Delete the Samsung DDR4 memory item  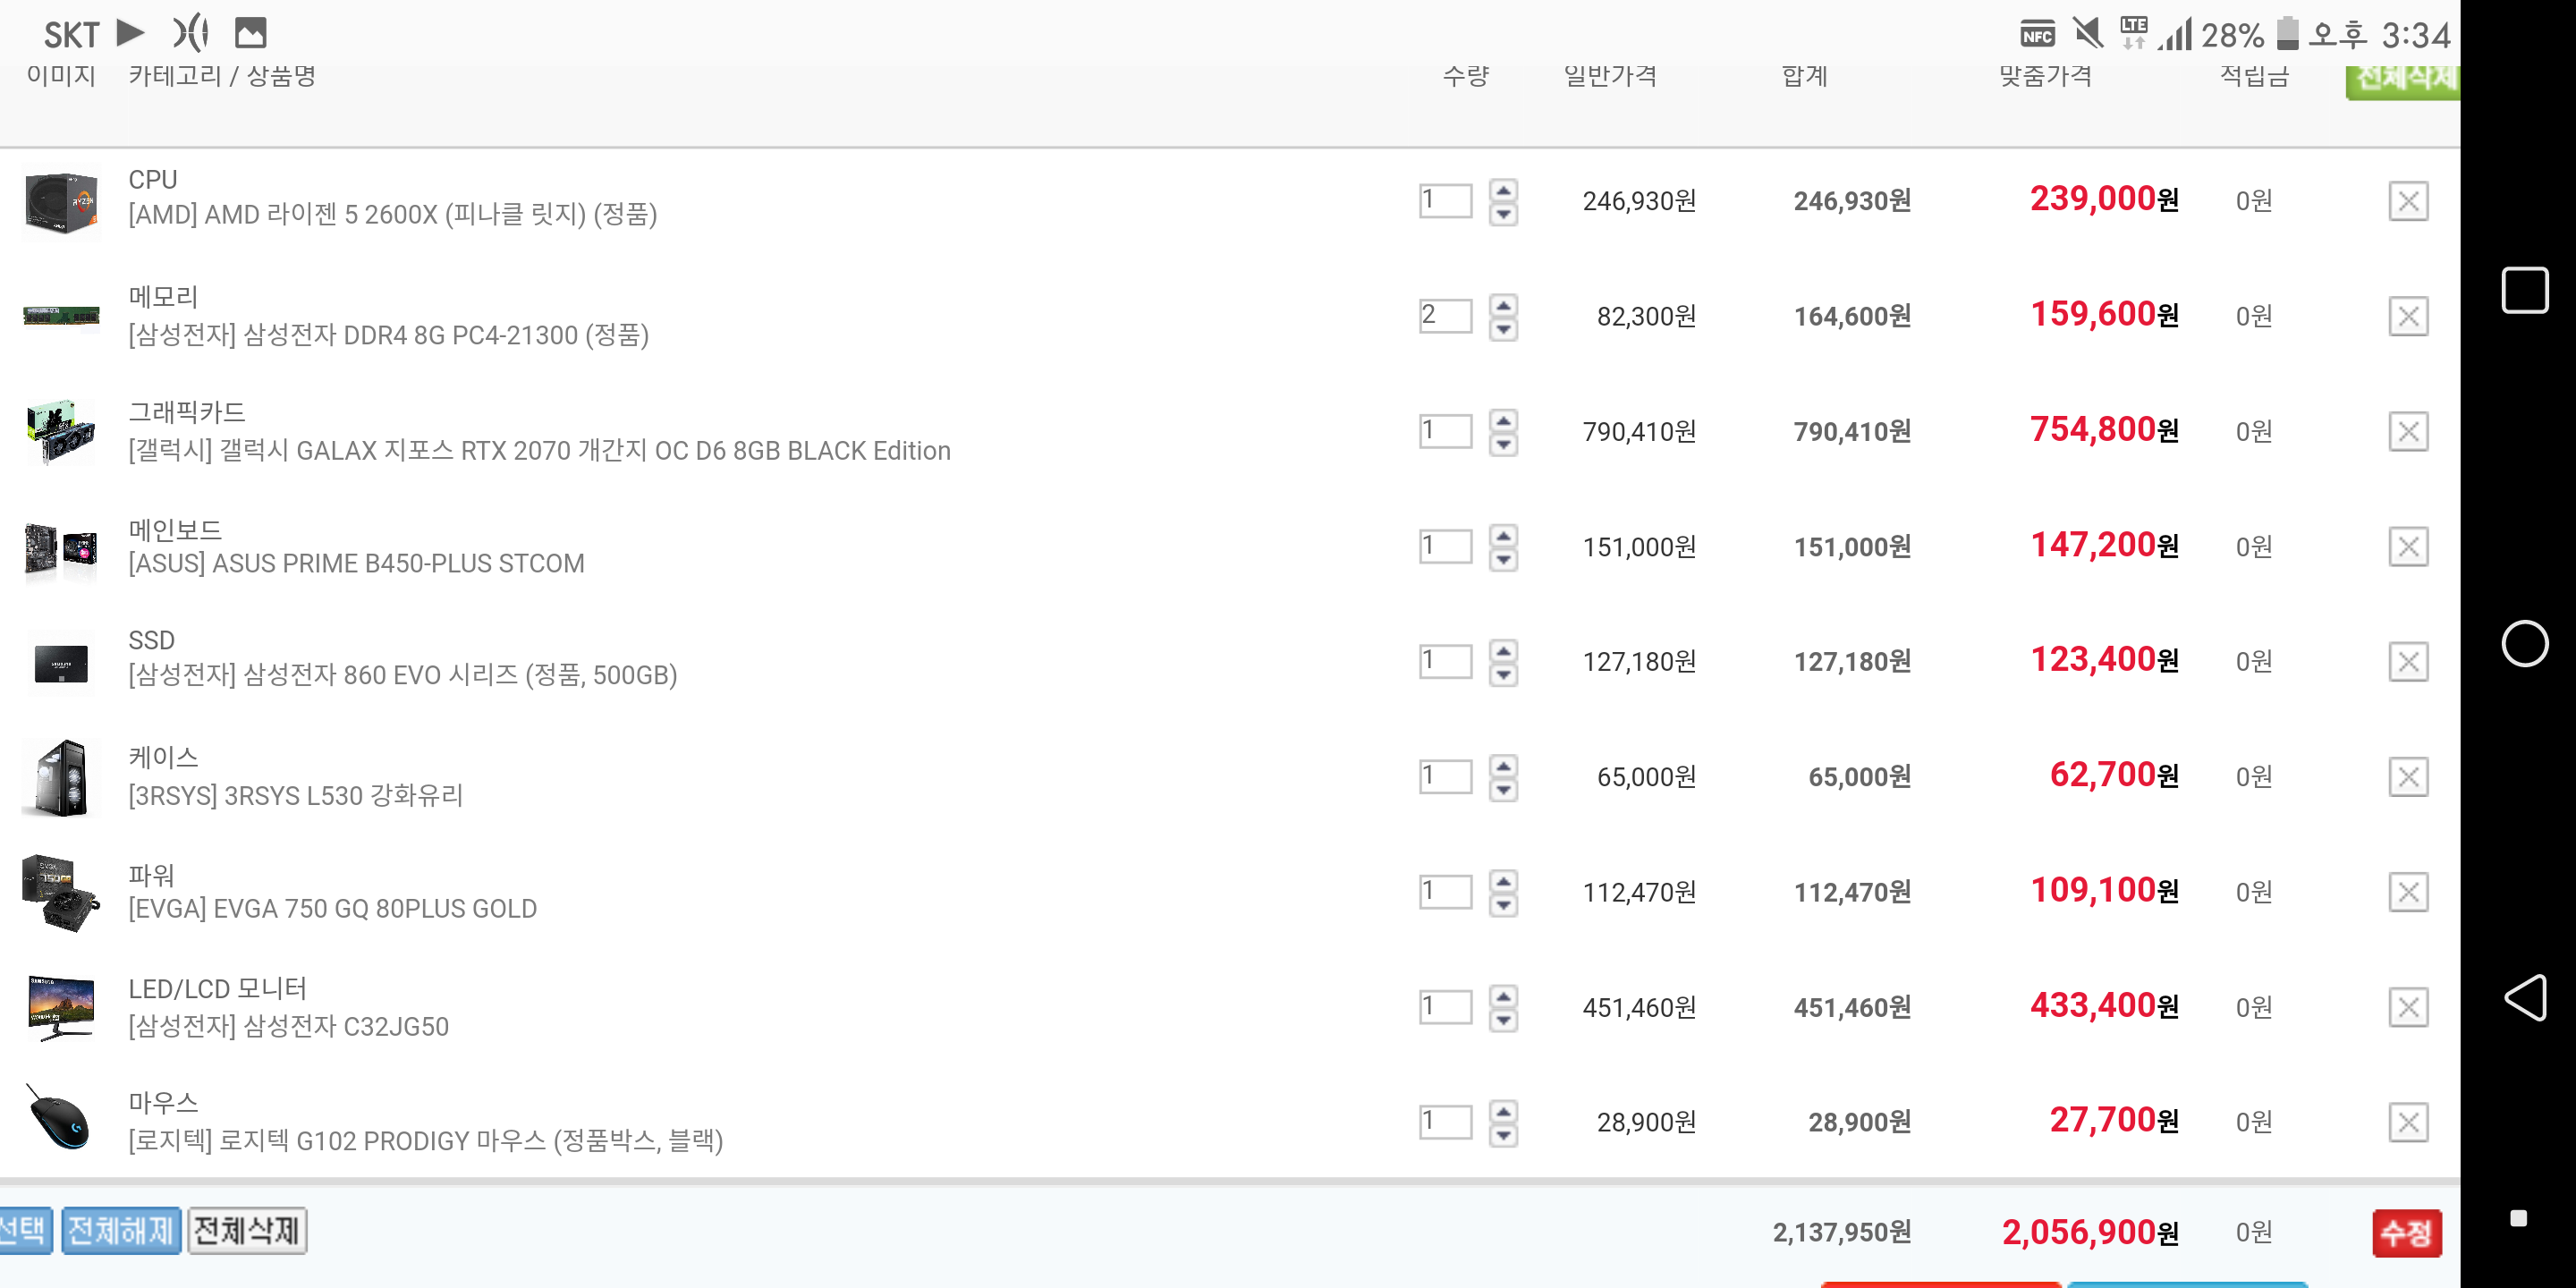point(2407,317)
